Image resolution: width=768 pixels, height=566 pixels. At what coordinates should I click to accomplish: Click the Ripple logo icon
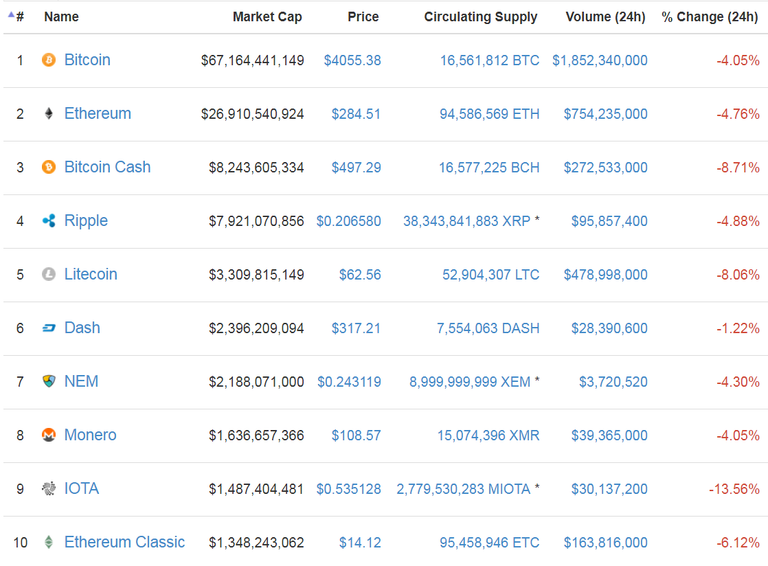pyautogui.click(x=49, y=221)
